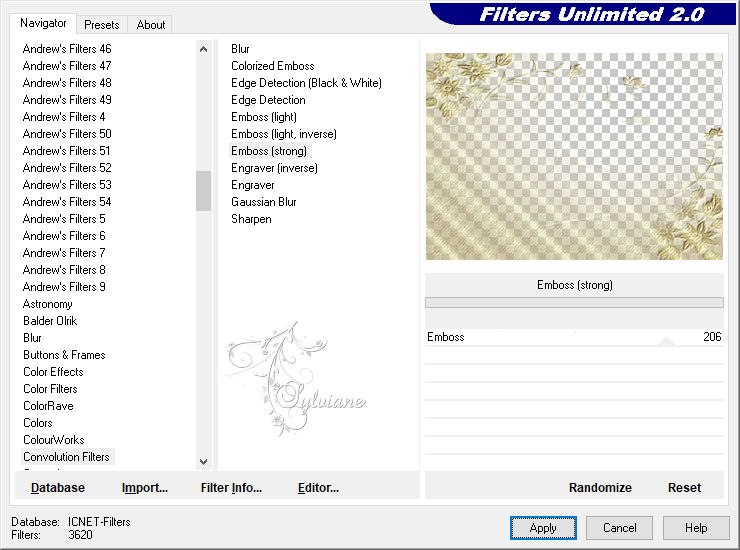Image resolution: width=740 pixels, height=550 pixels.
Task: Click the filter preview image
Action: click(574, 156)
